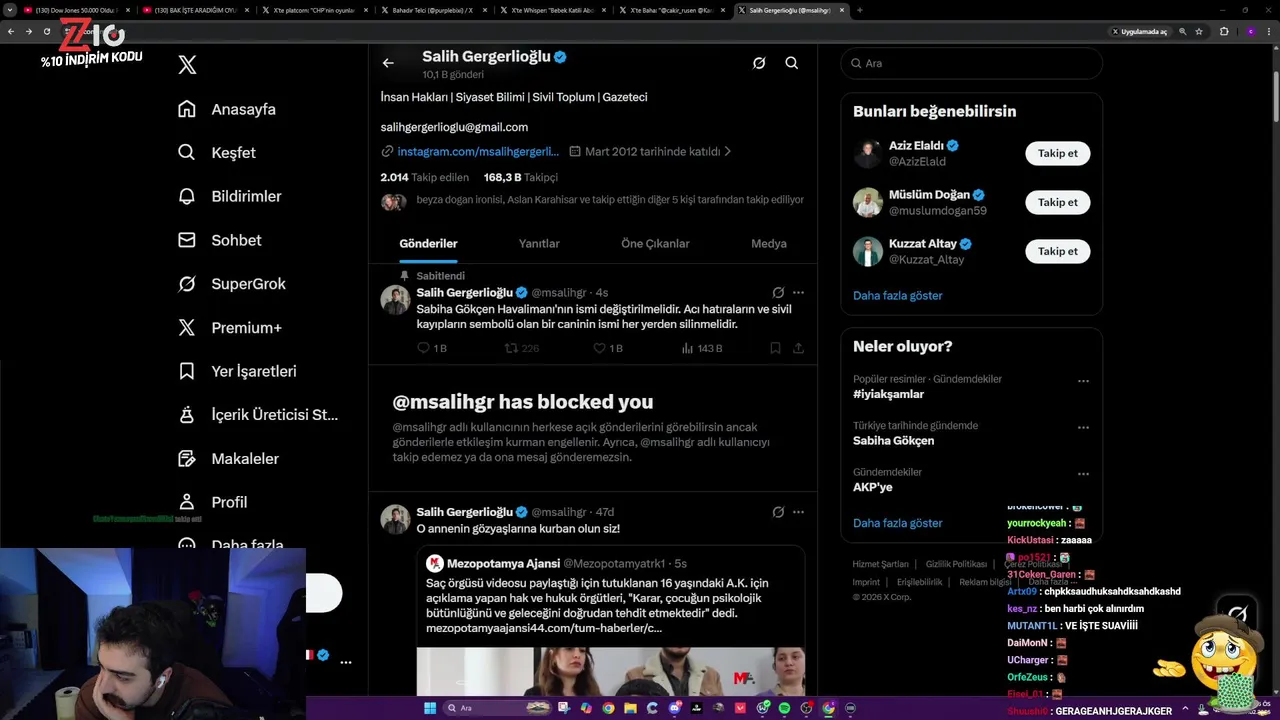Switch to the Bahadır Telci browser tab

pyautogui.click(x=435, y=10)
